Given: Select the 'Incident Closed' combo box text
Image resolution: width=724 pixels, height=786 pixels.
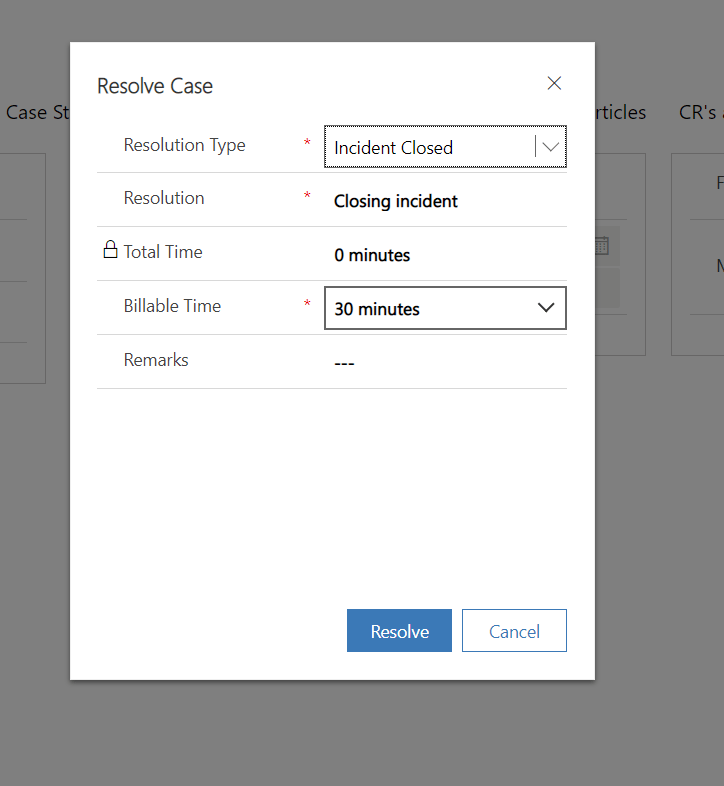Looking at the screenshot, I should tap(393, 148).
